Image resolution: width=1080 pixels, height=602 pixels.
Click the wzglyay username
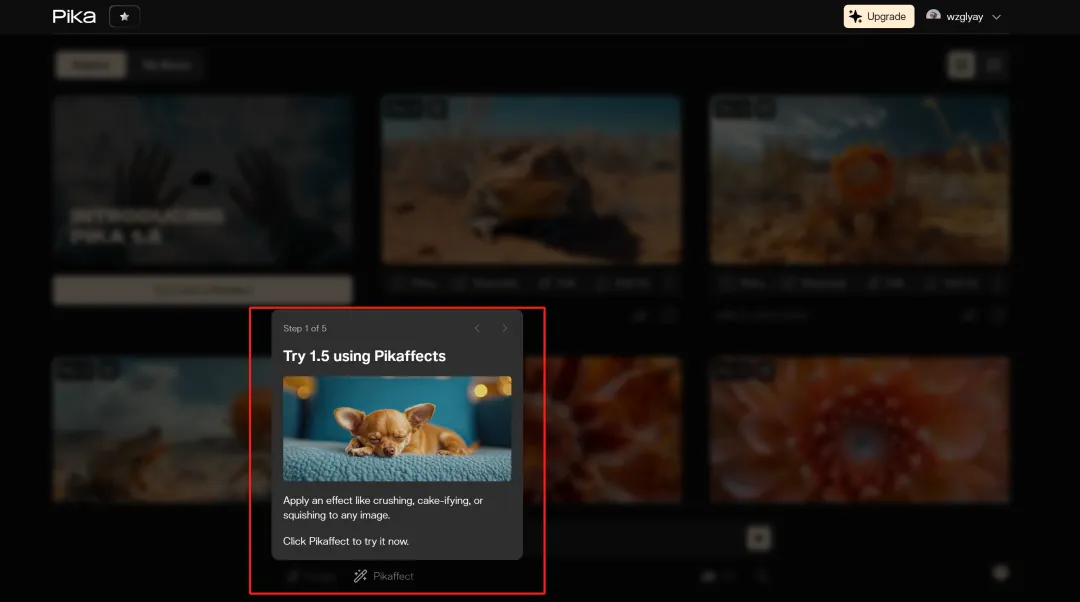pos(964,17)
